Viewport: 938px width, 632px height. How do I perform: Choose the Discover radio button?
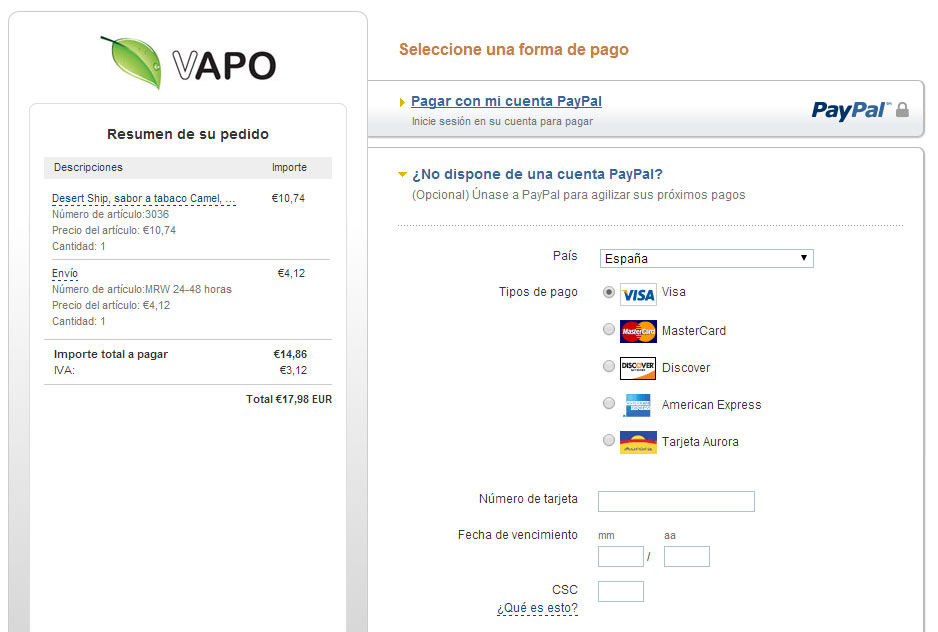point(608,366)
